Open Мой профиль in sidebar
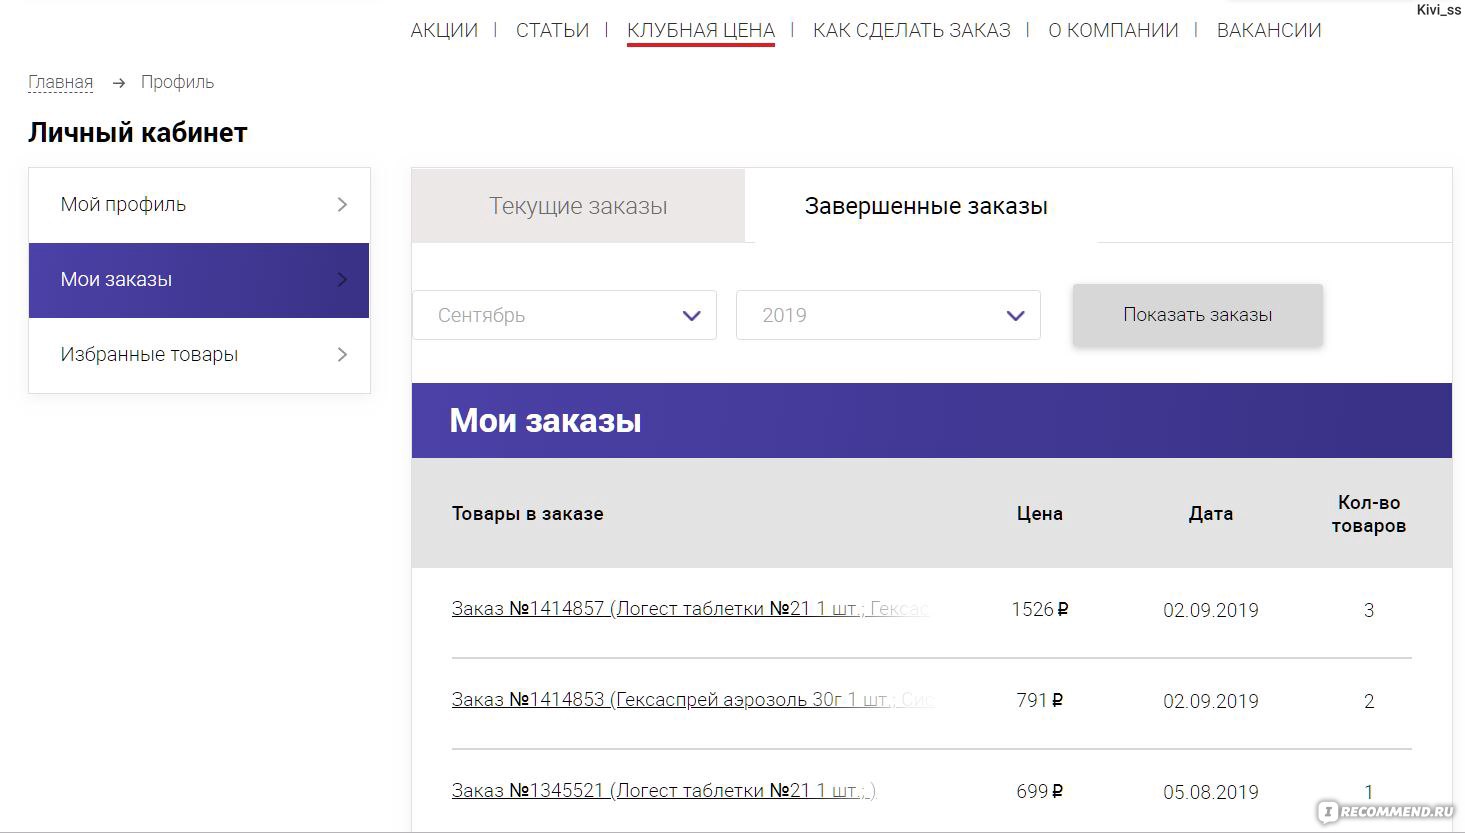1465x833 pixels. [x=199, y=205]
